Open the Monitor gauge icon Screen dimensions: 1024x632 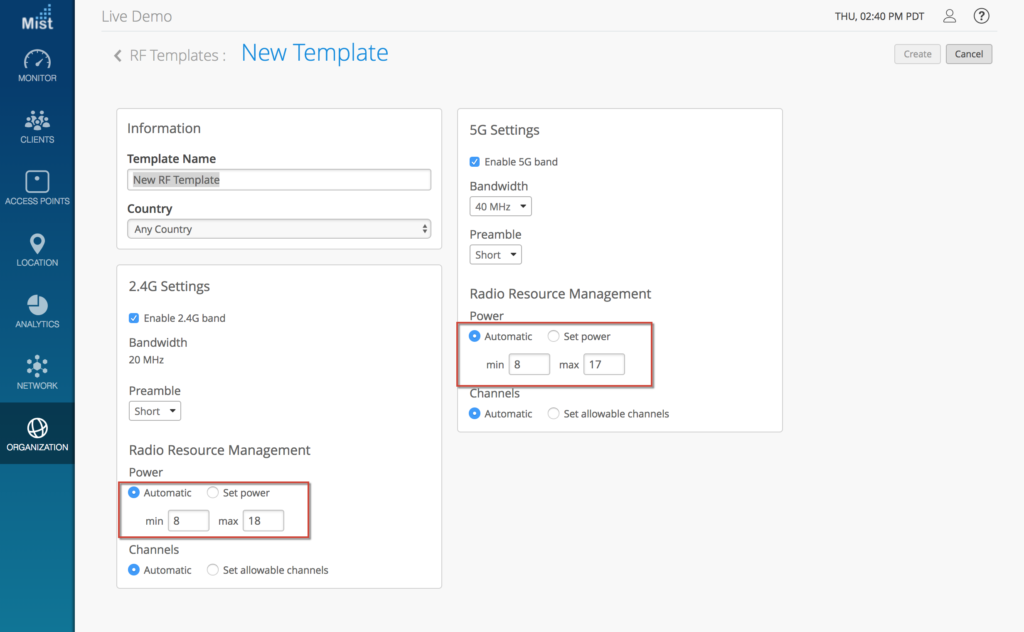(x=37, y=59)
